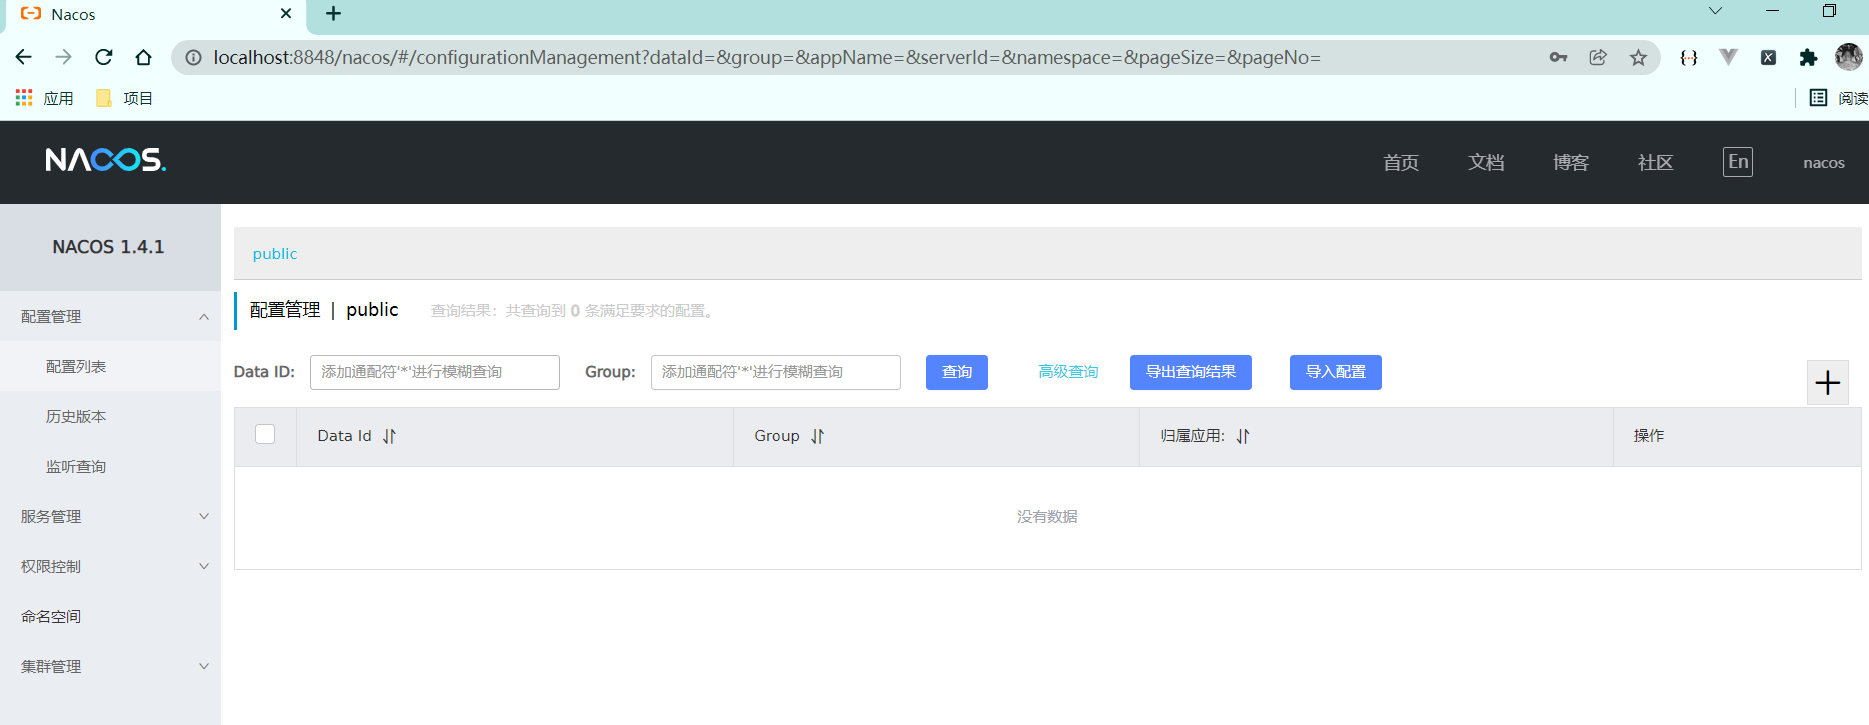This screenshot has height=725, width=1869.
Task: Sort by the 归属应用 column arrows
Action: tap(1243, 436)
